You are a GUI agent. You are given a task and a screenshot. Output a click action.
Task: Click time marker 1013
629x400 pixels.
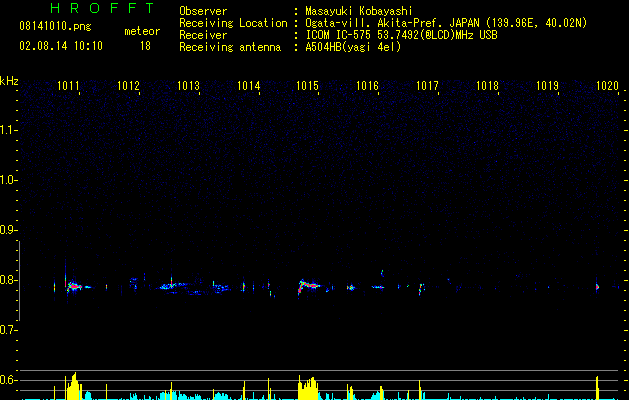coord(189,86)
